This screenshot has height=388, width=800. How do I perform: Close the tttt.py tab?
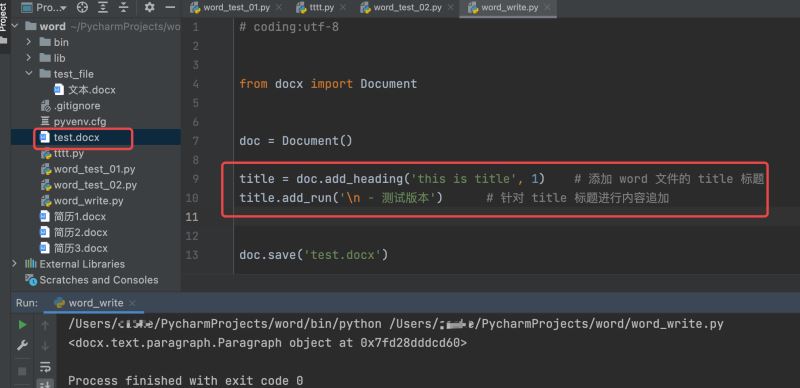[x=342, y=8]
